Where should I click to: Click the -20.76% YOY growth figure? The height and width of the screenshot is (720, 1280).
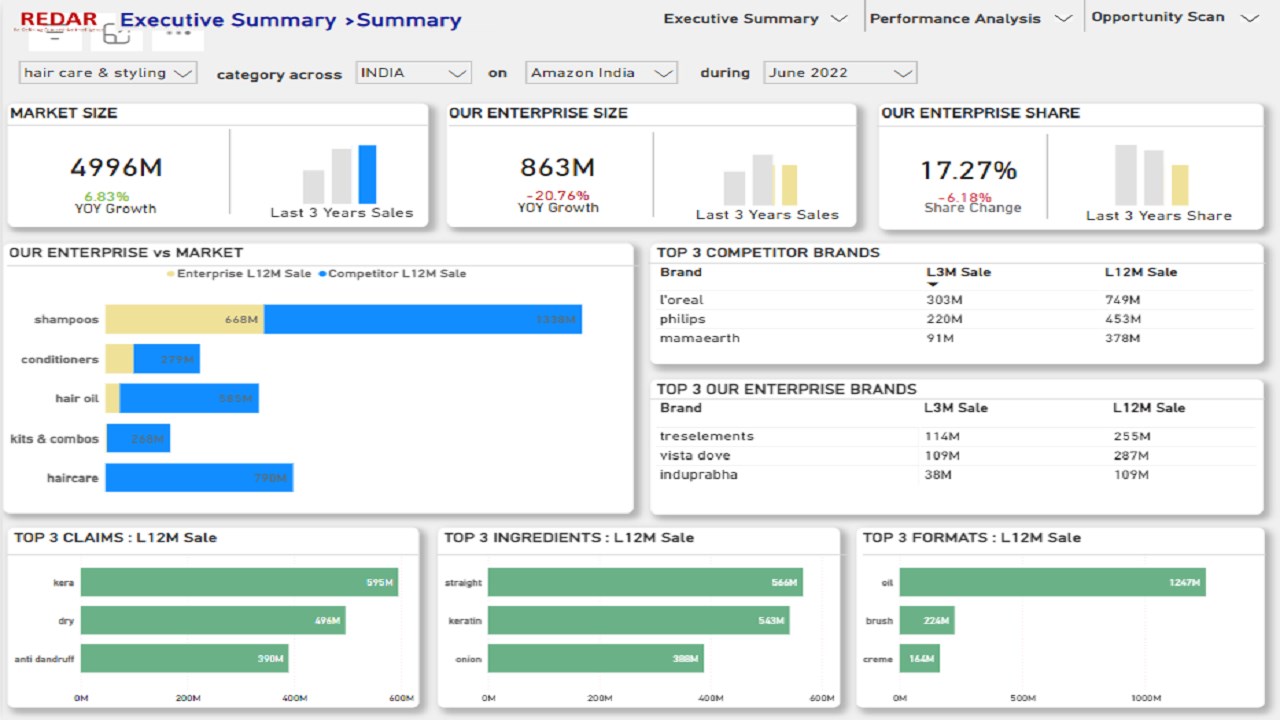pos(558,196)
